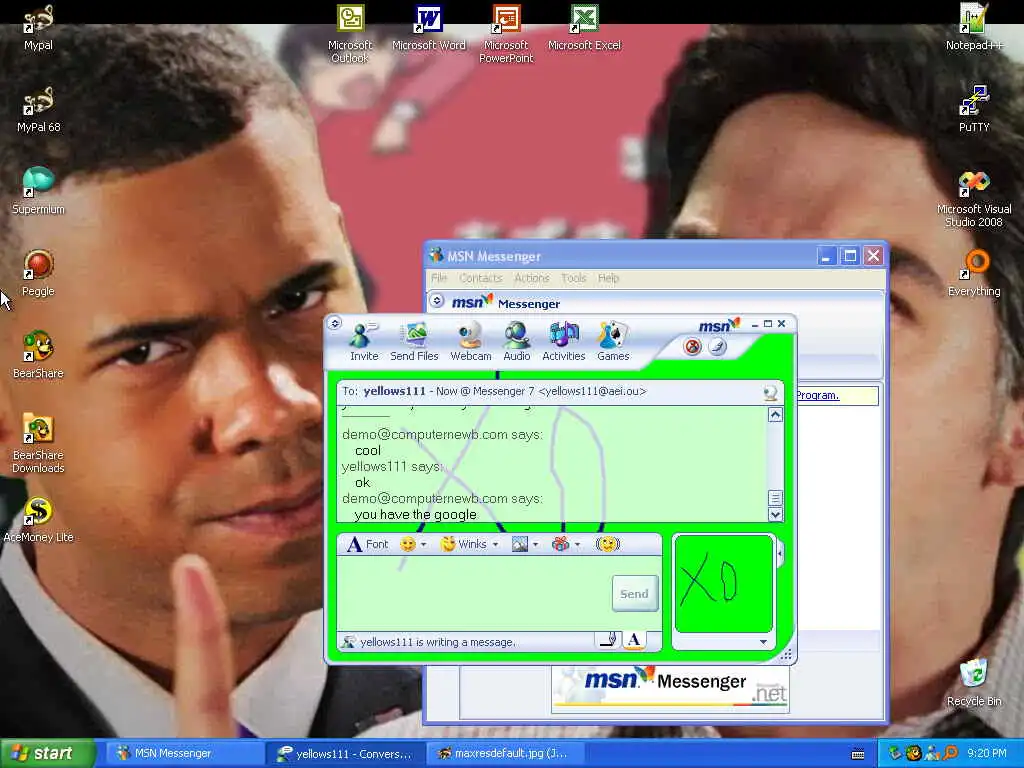The height and width of the screenshot is (768, 1024).
Task: Click the Windows Start button
Action: (x=47, y=753)
